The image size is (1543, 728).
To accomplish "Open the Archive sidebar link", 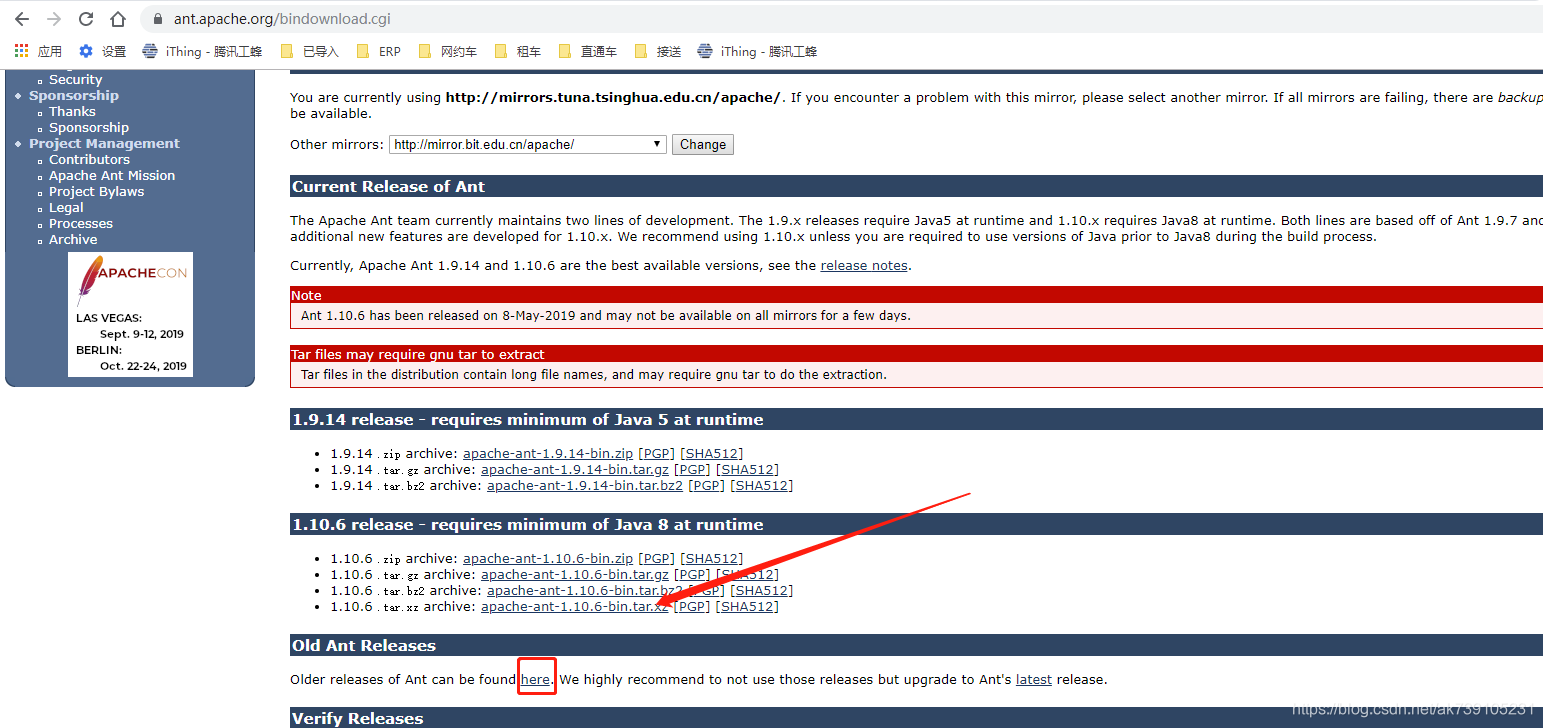I will coord(73,240).
